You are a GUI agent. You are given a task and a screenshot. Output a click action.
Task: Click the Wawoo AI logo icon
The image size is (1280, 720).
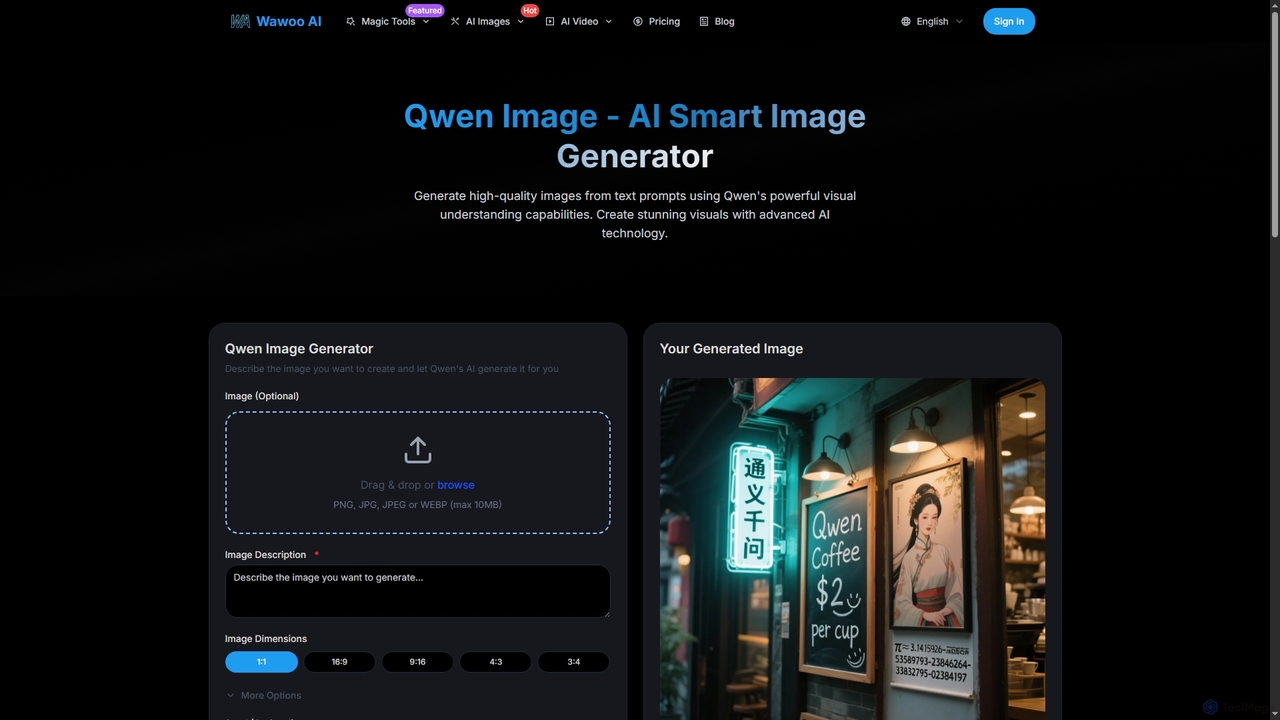(x=240, y=21)
